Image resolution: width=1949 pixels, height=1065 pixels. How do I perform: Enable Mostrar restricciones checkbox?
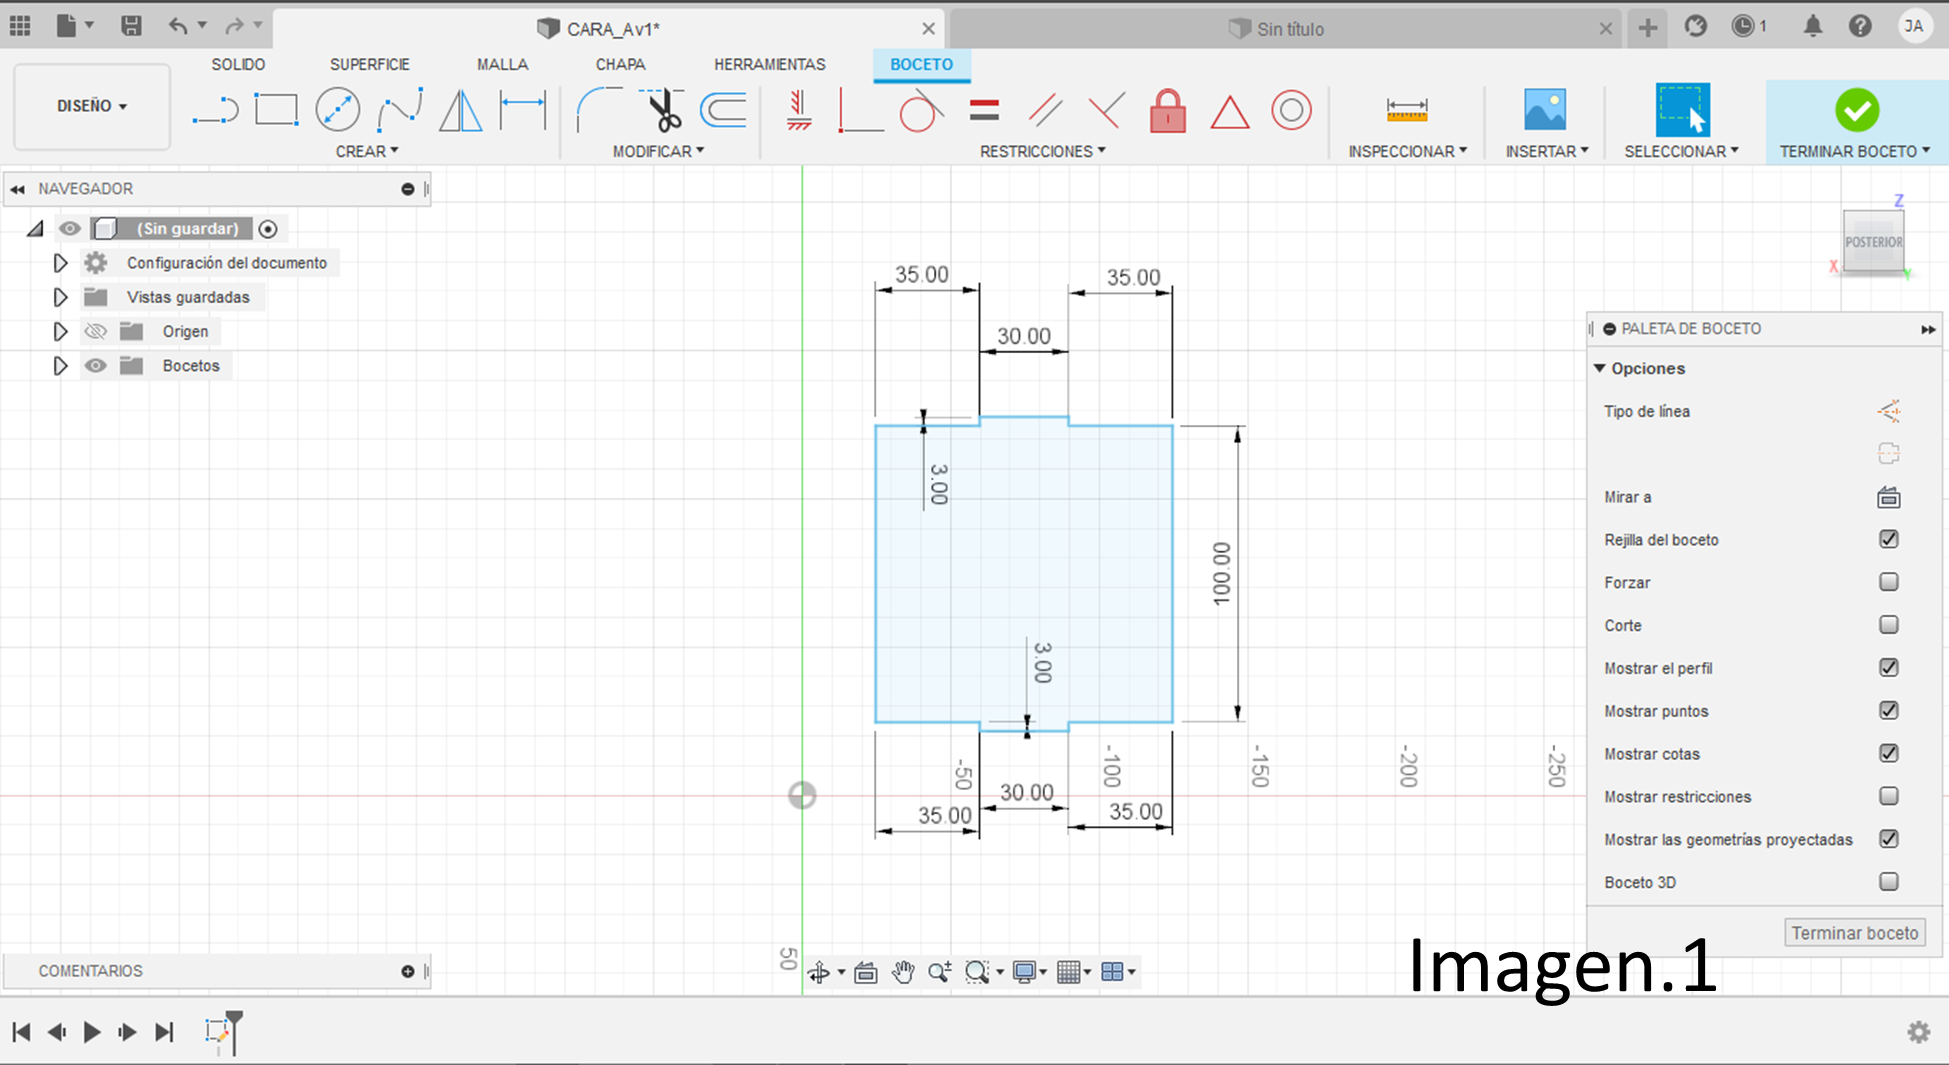1888,796
